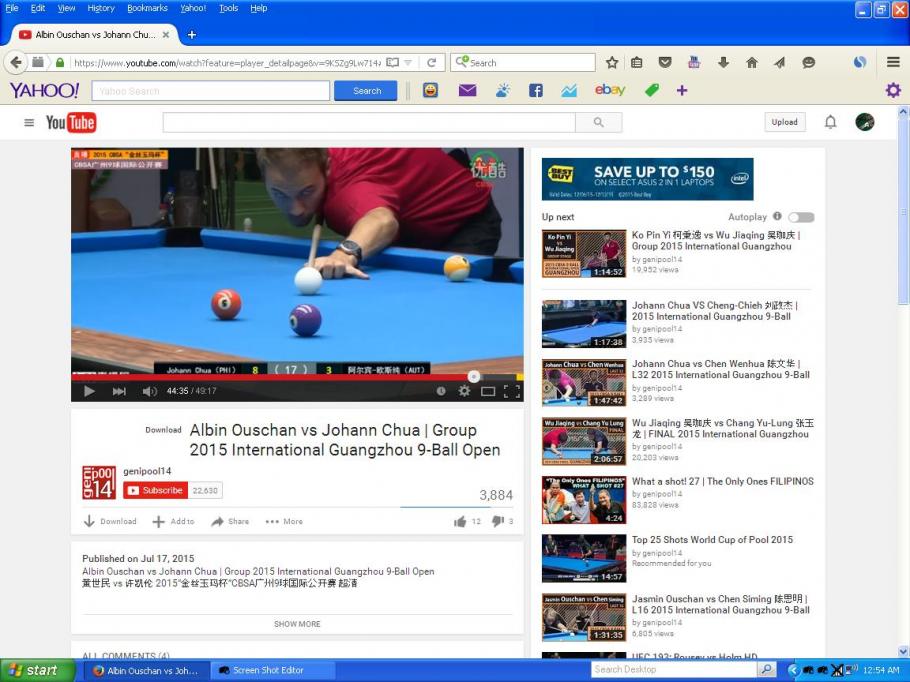Click the Upload button

(785, 122)
